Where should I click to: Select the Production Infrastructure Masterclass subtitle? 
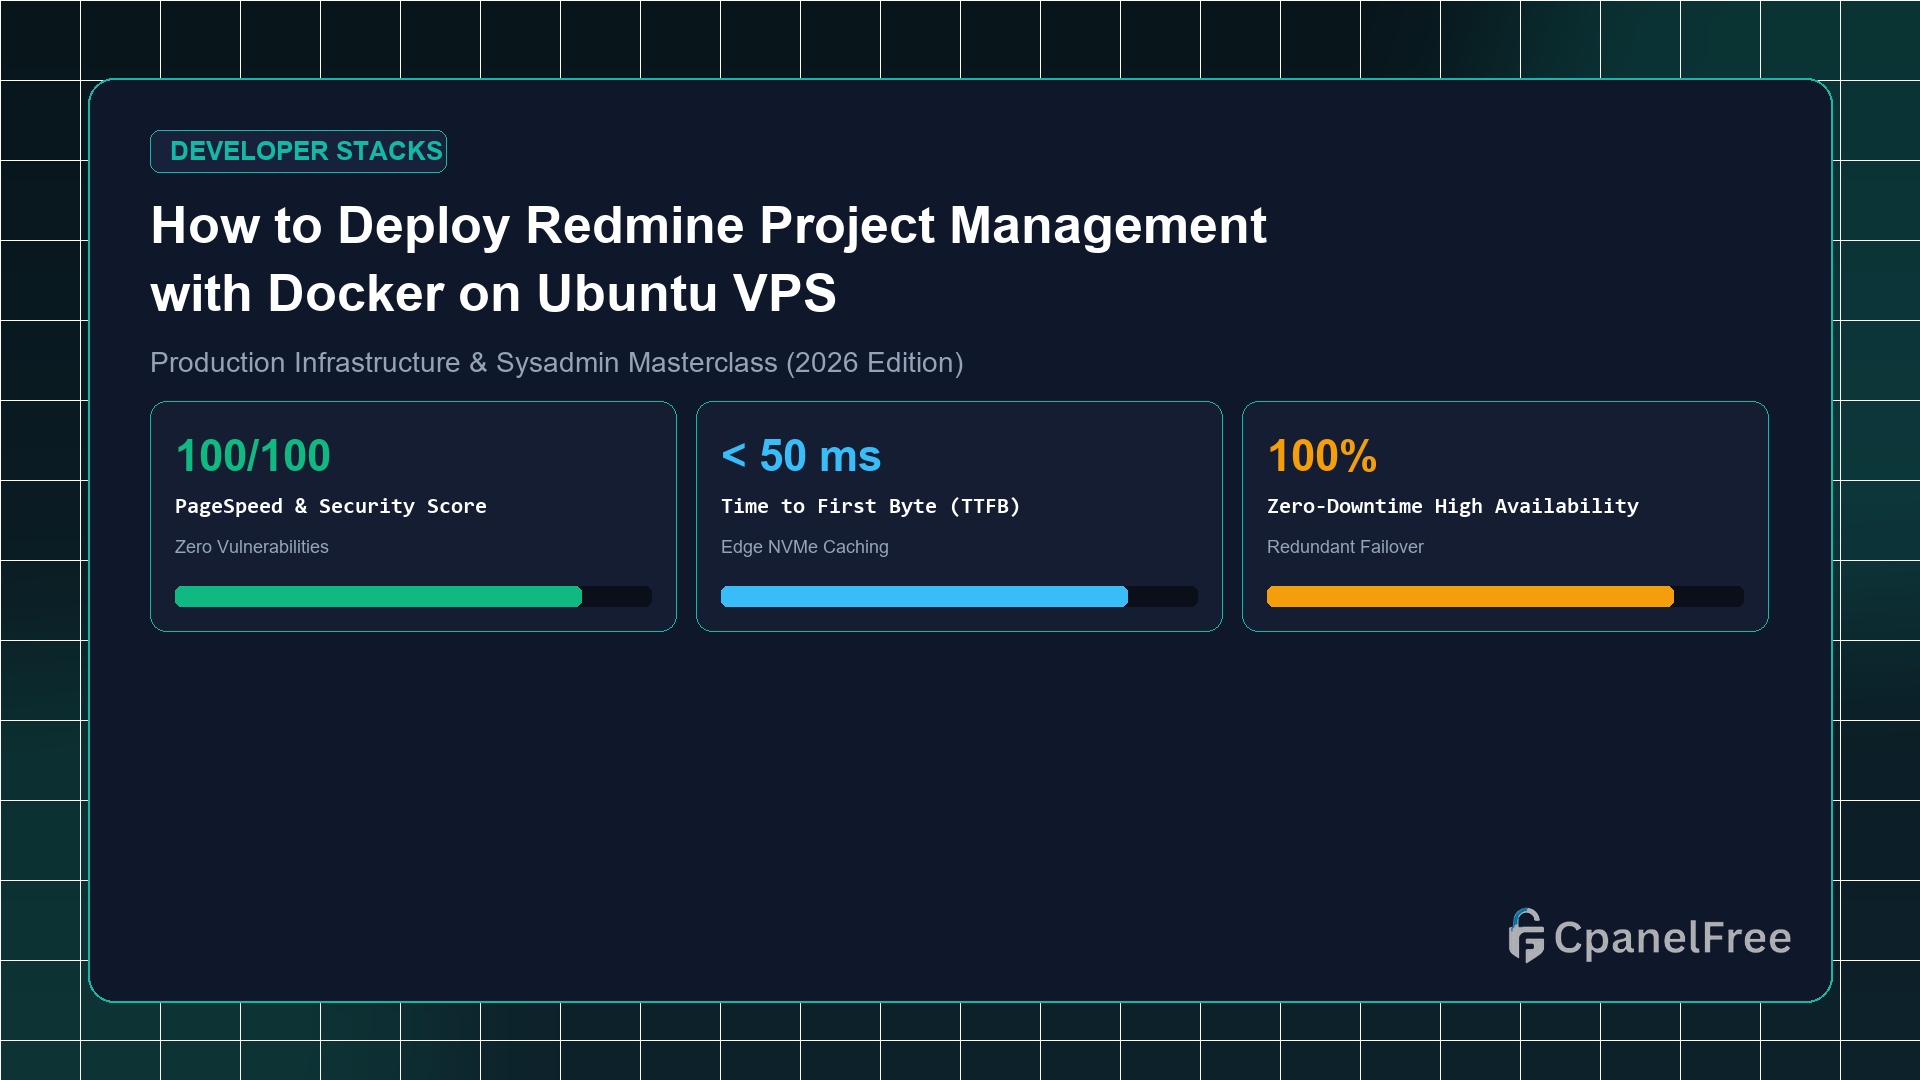pos(556,362)
